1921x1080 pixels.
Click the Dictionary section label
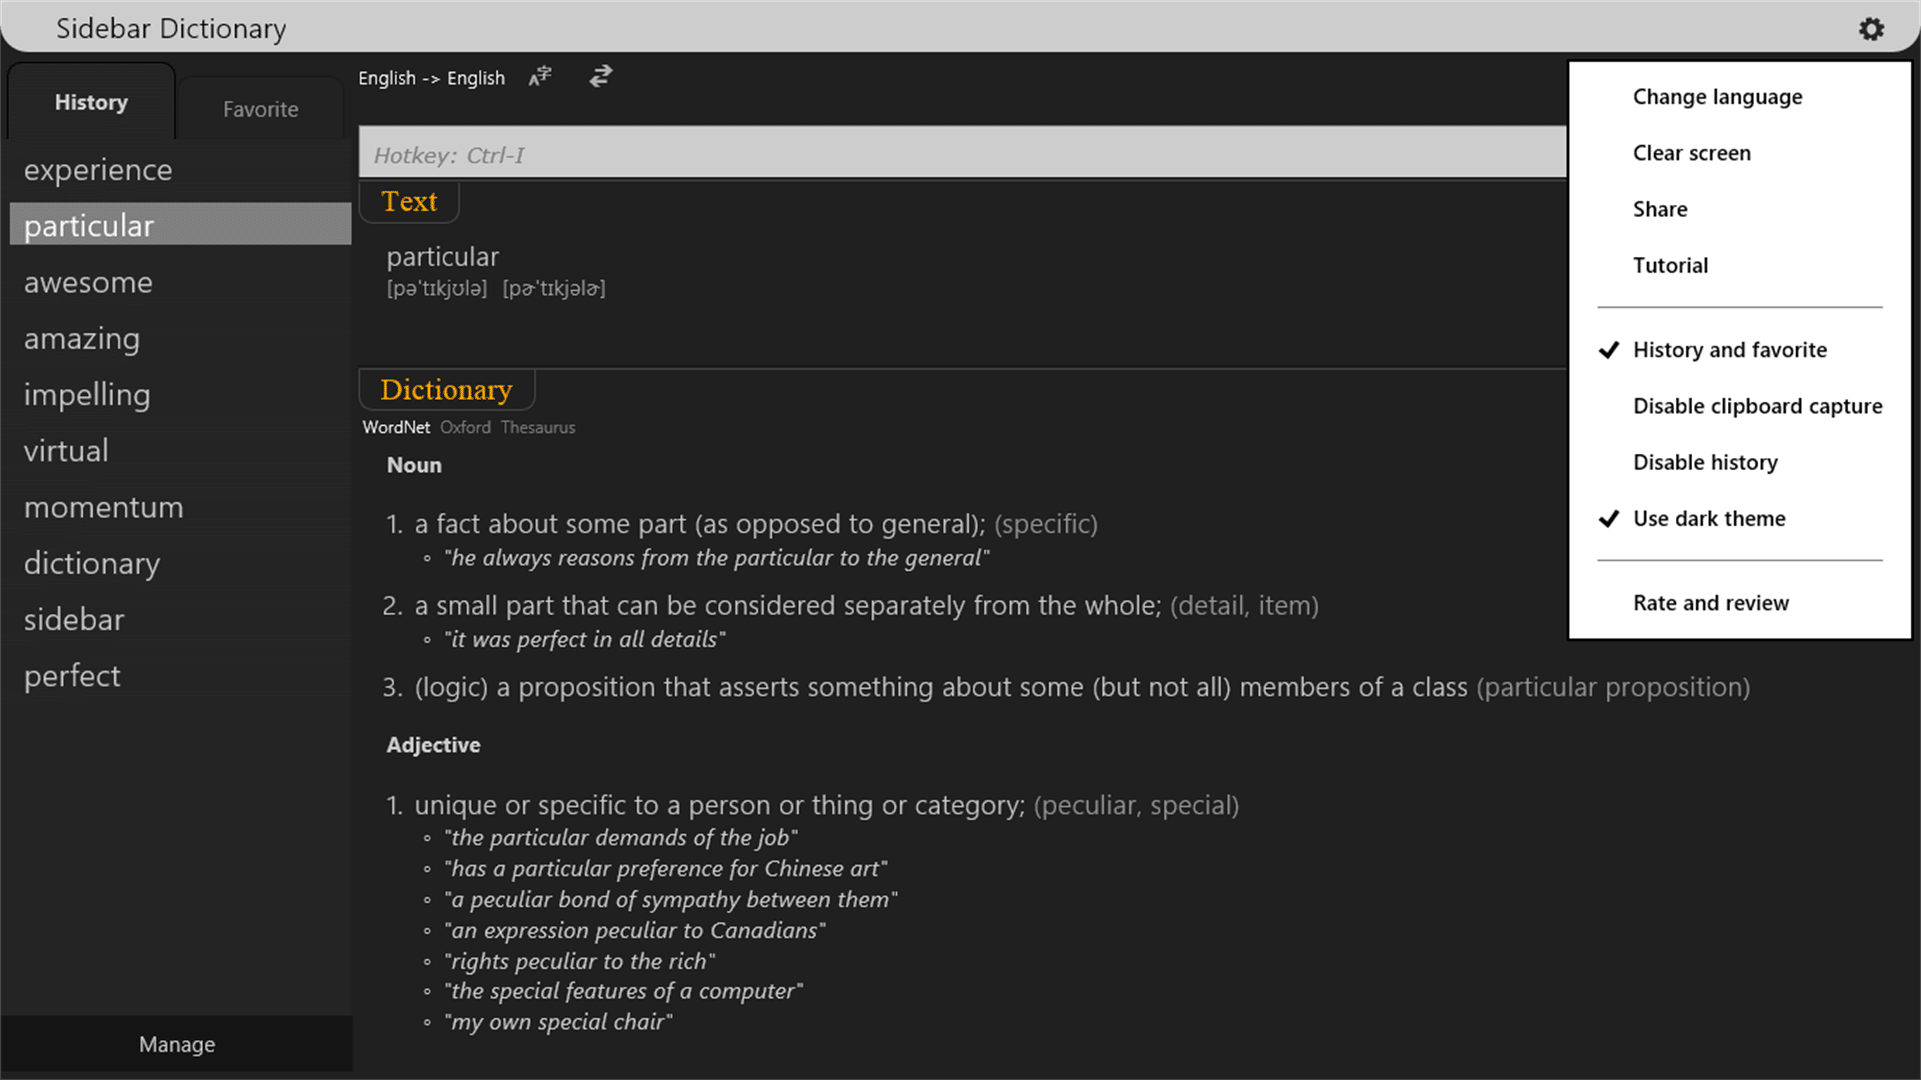coord(446,389)
